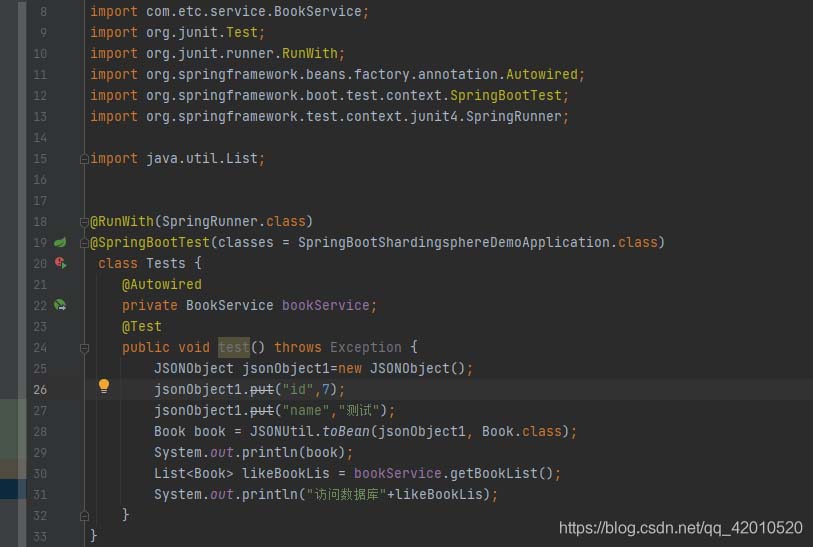
Task: Click the strikethrough put call with "name"
Action: [261, 411]
